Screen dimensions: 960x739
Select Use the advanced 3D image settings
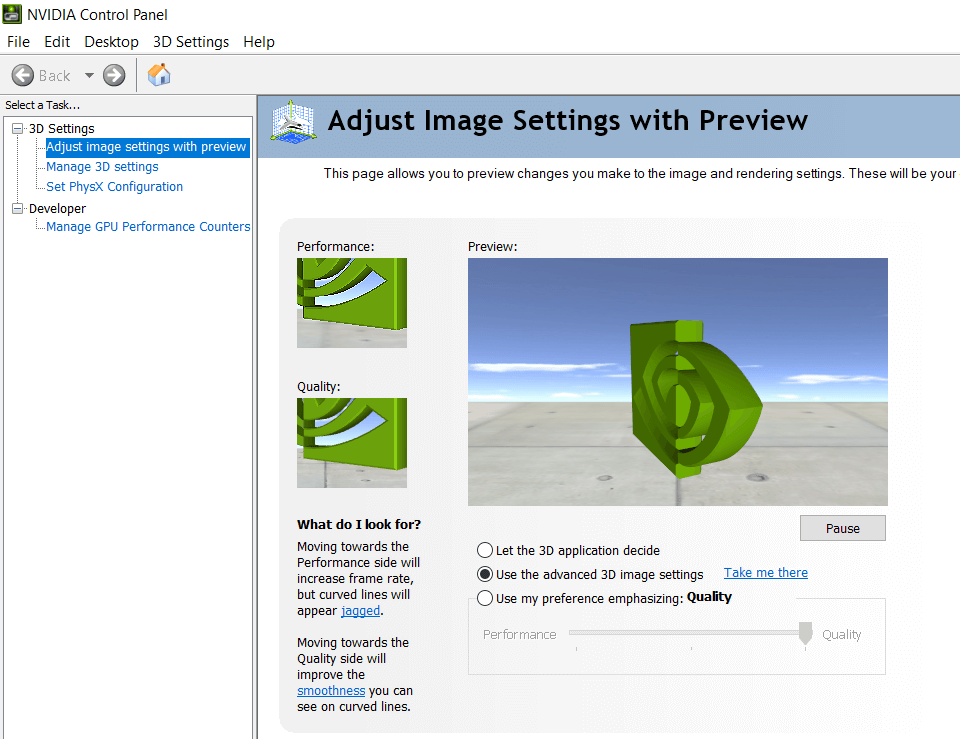pos(485,574)
